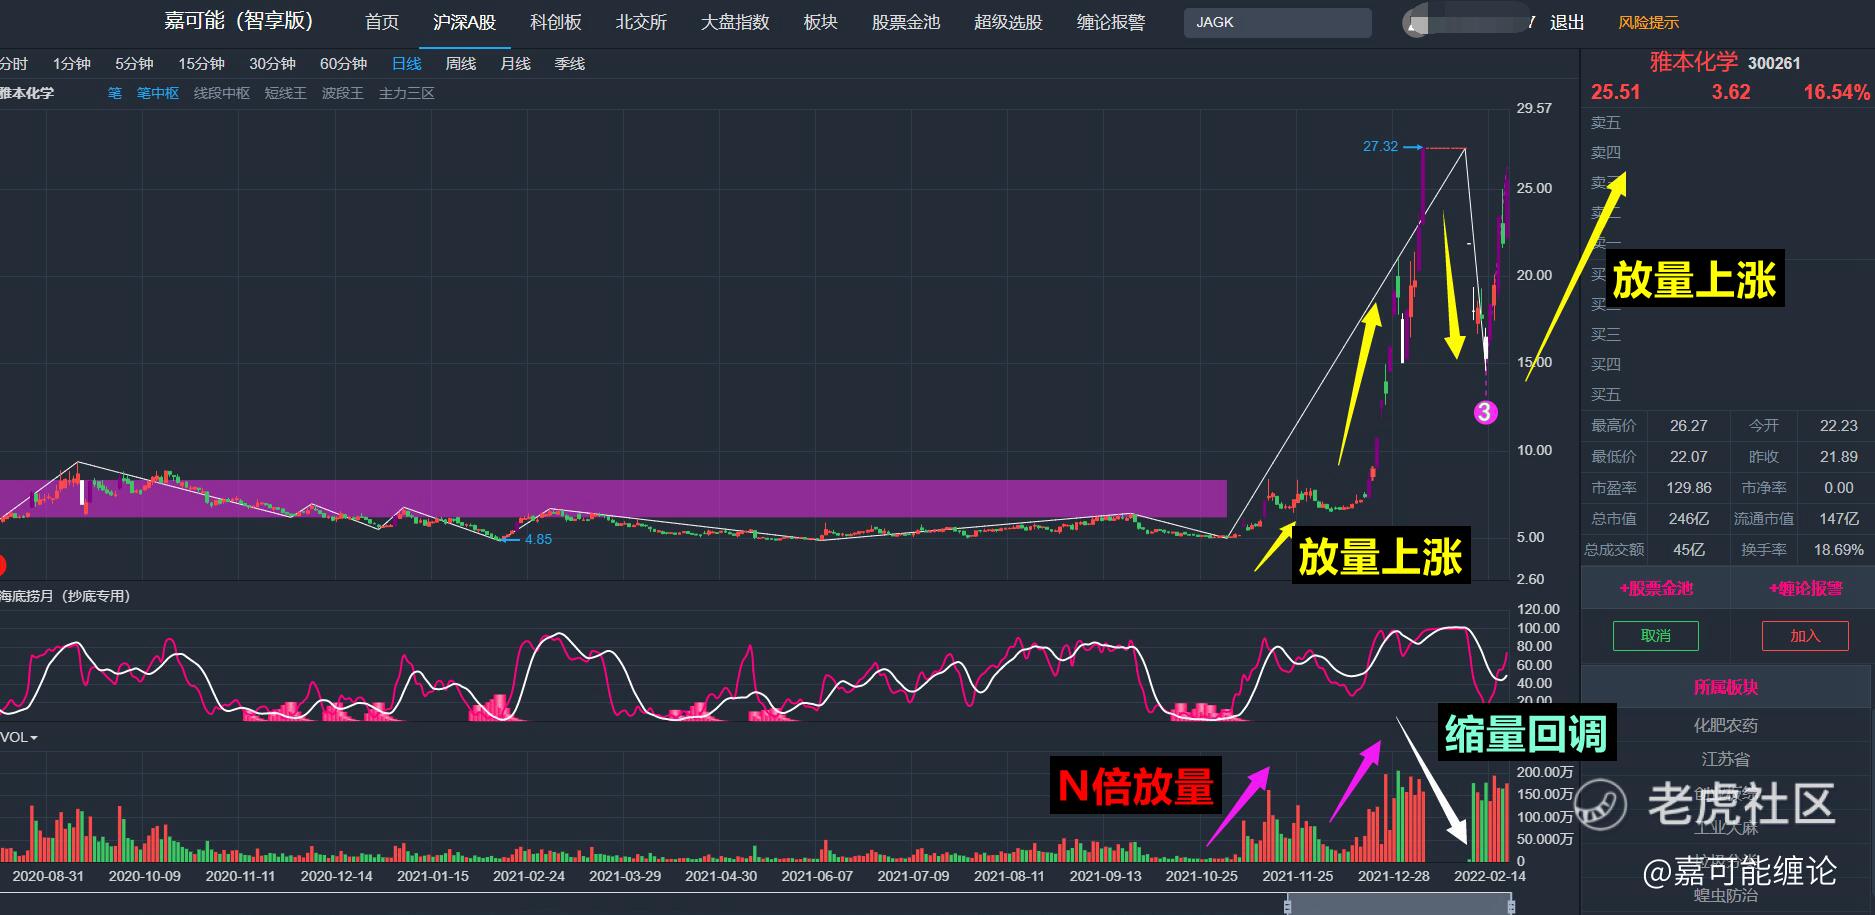1875x915 pixels.
Task: Switch to the 北交所 tab
Action: [x=641, y=22]
